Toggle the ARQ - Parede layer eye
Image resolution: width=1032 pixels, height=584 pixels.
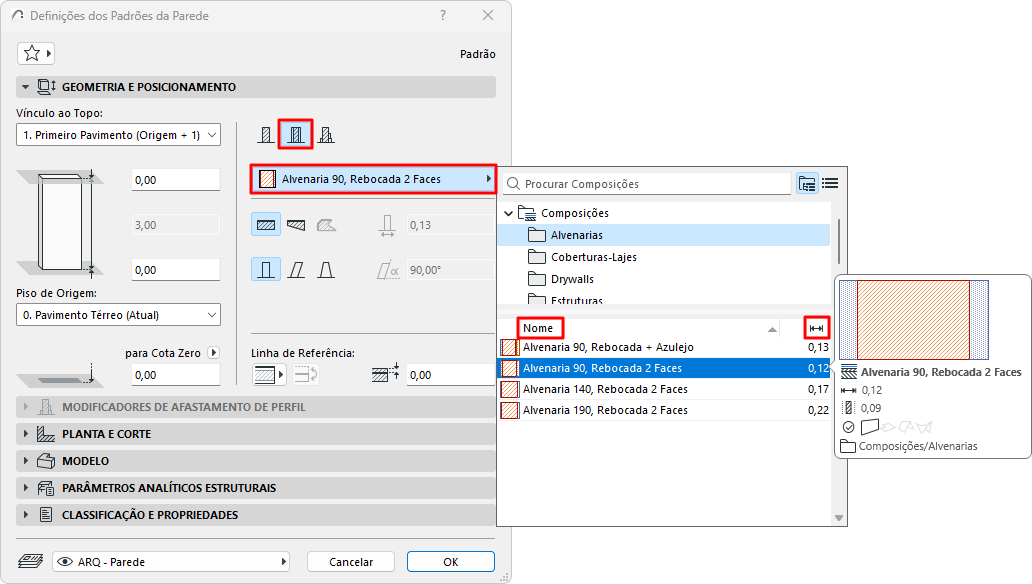click(64, 562)
